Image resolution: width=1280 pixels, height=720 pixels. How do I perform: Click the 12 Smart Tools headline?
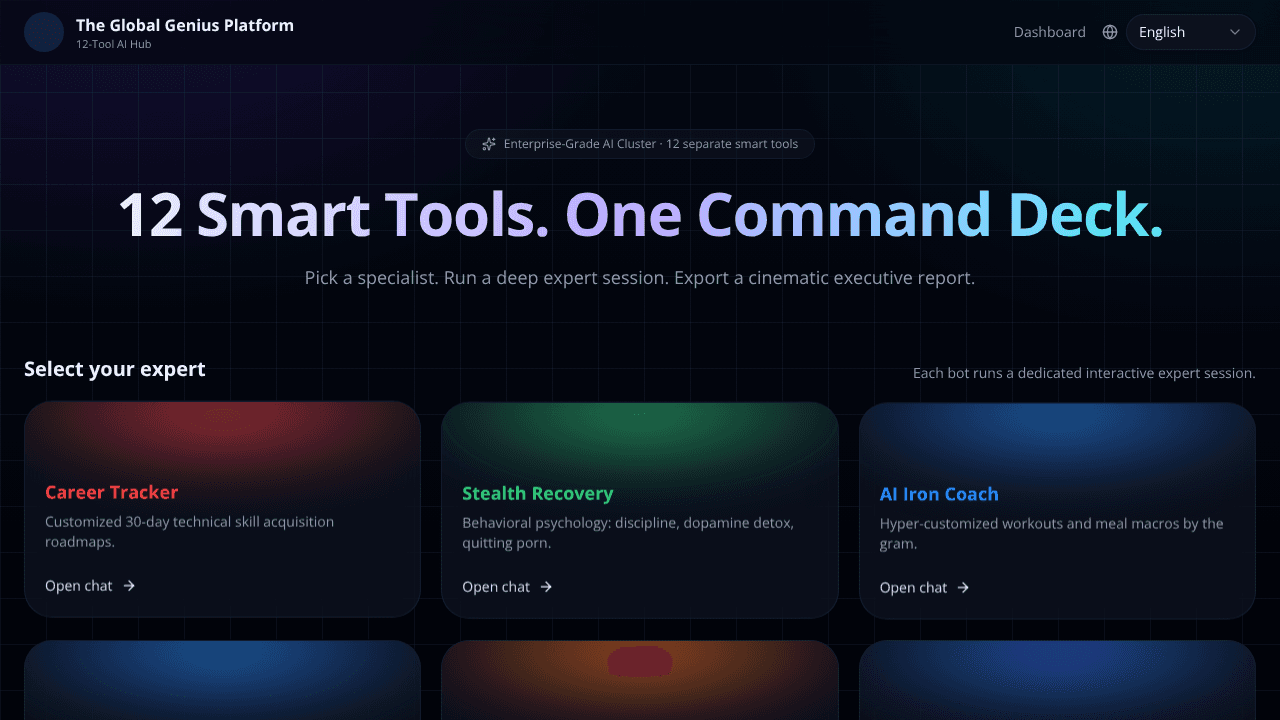[640, 215]
